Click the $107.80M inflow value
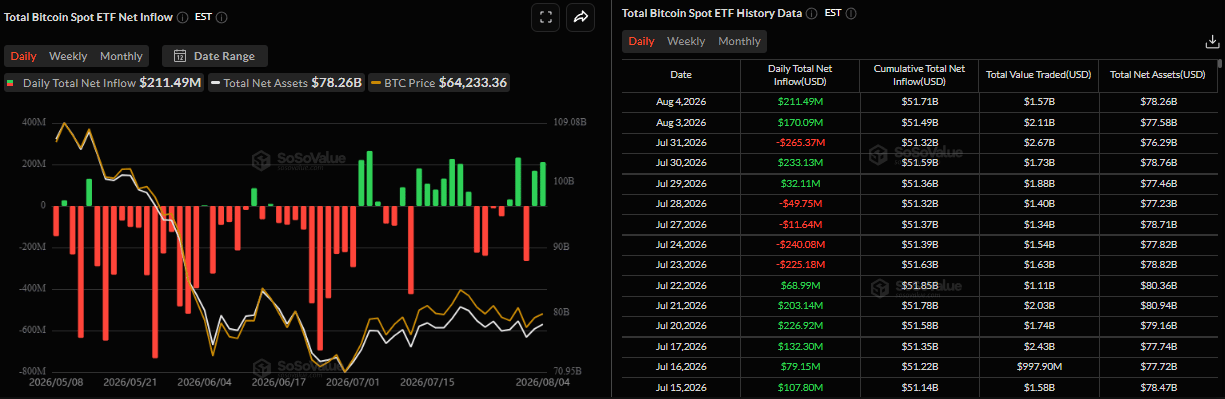Image resolution: width=1225 pixels, height=399 pixels. (799, 388)
